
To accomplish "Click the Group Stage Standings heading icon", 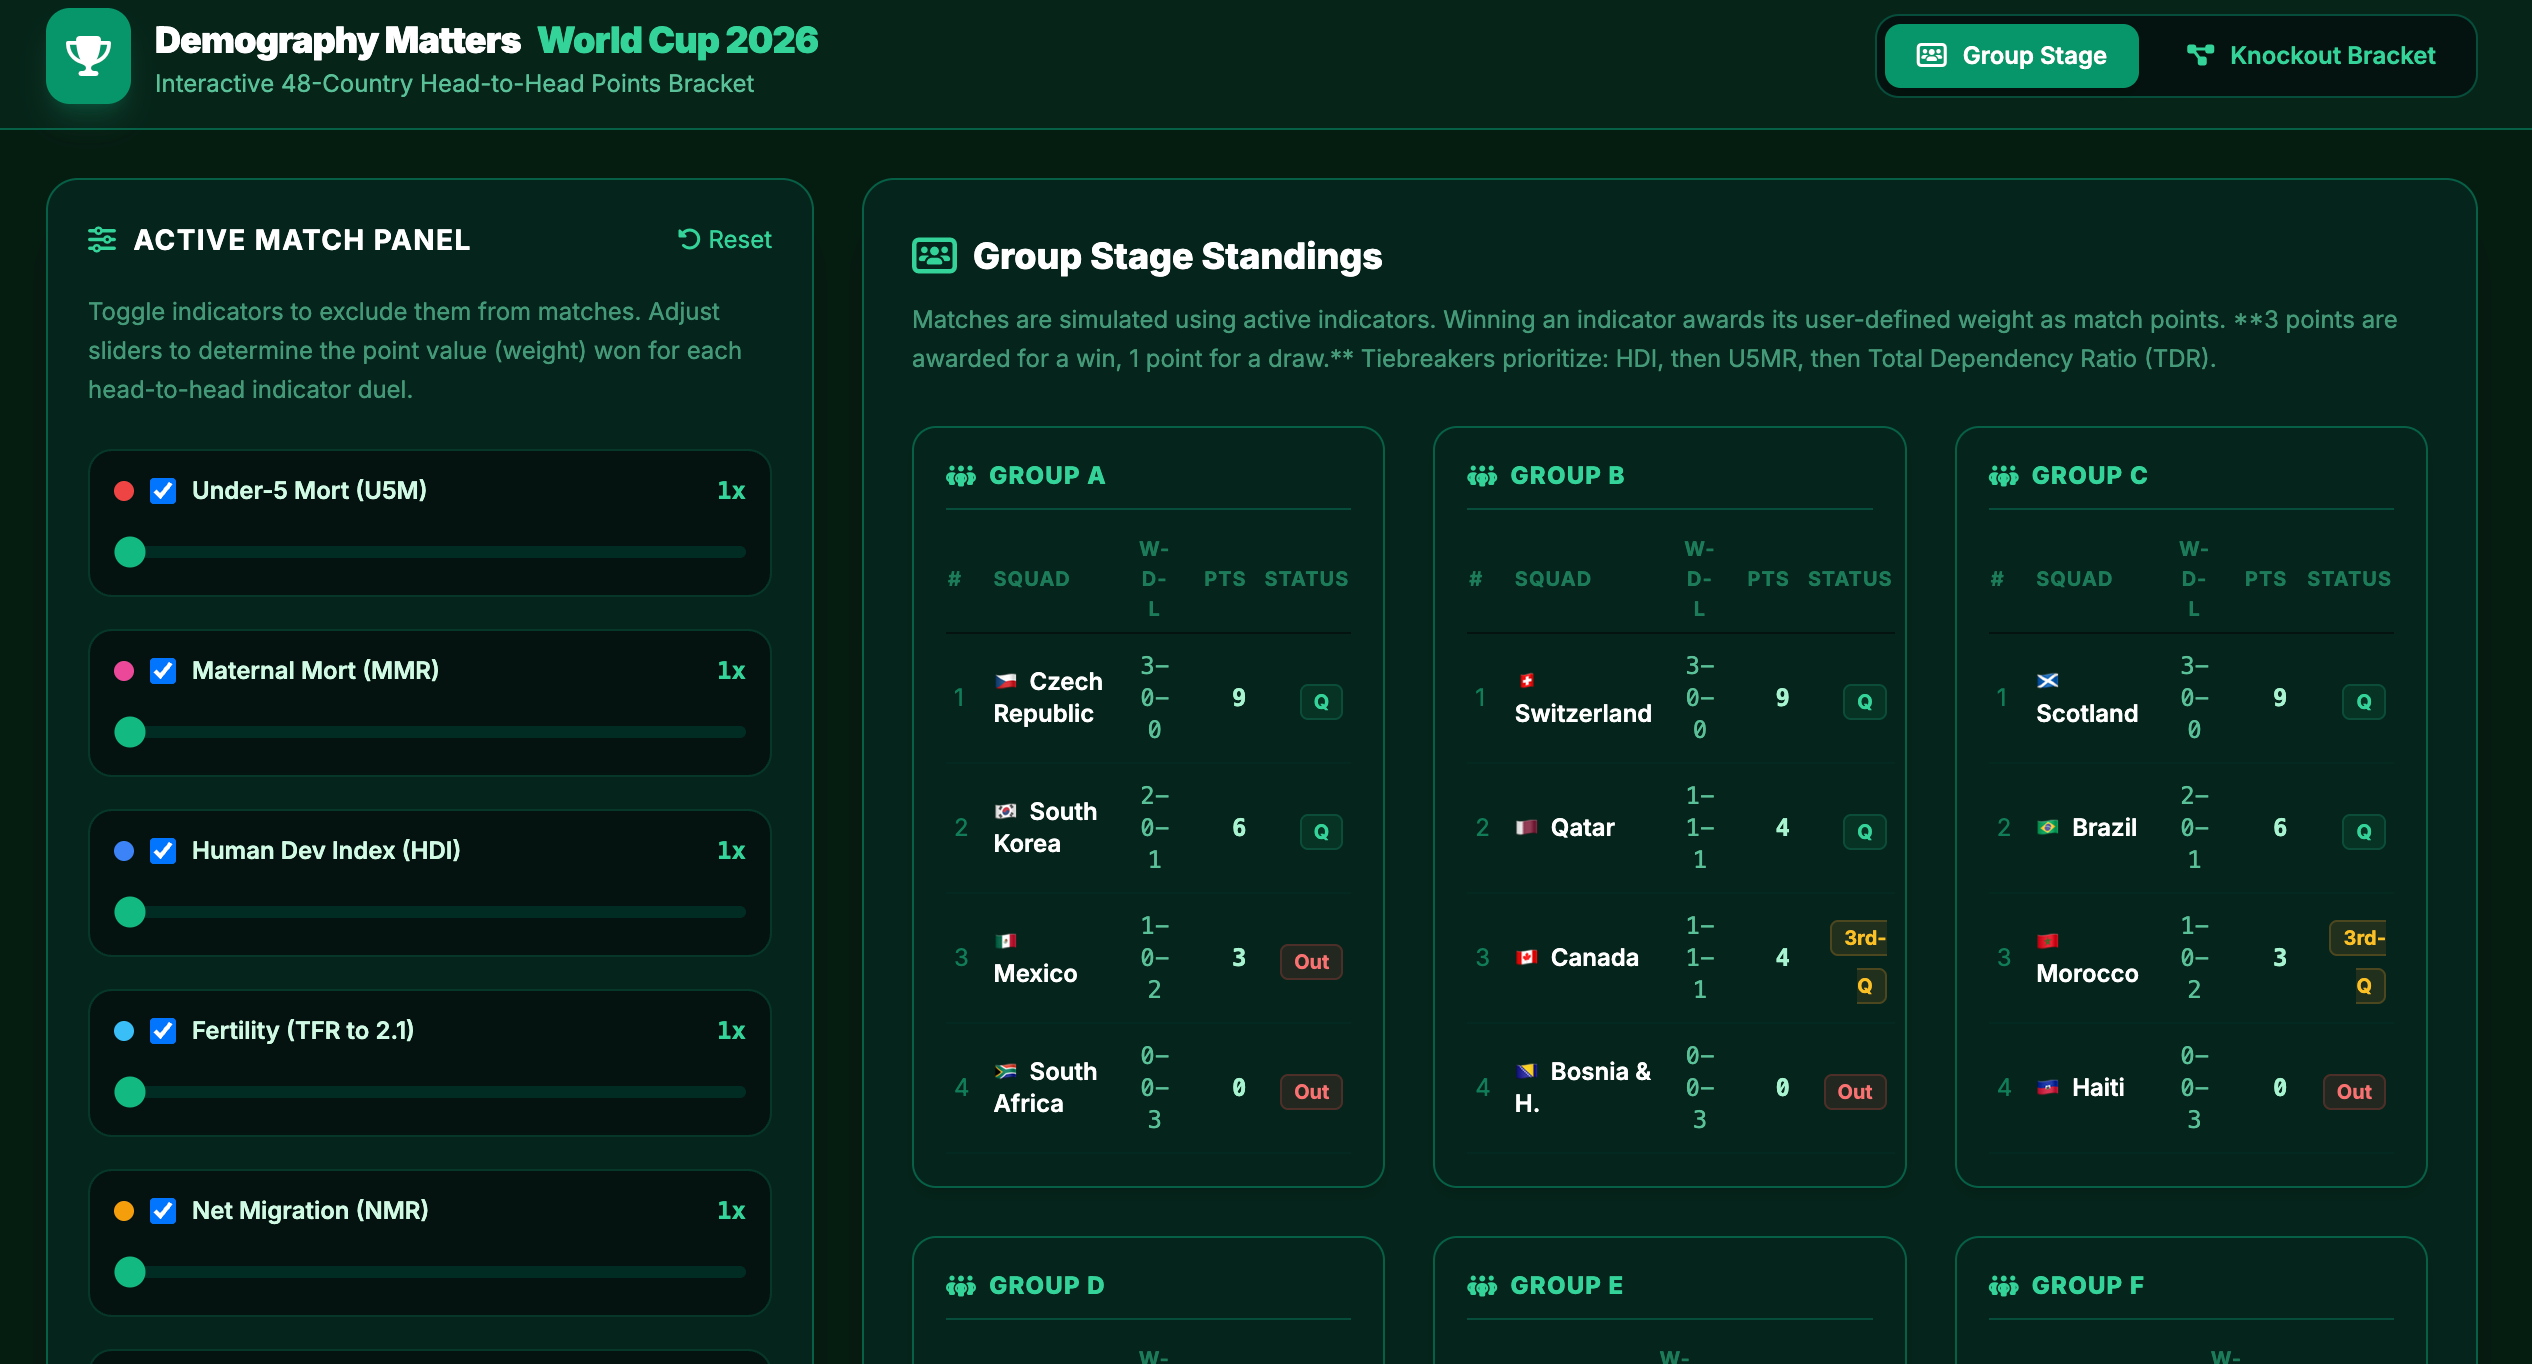I will coord(934,256).
